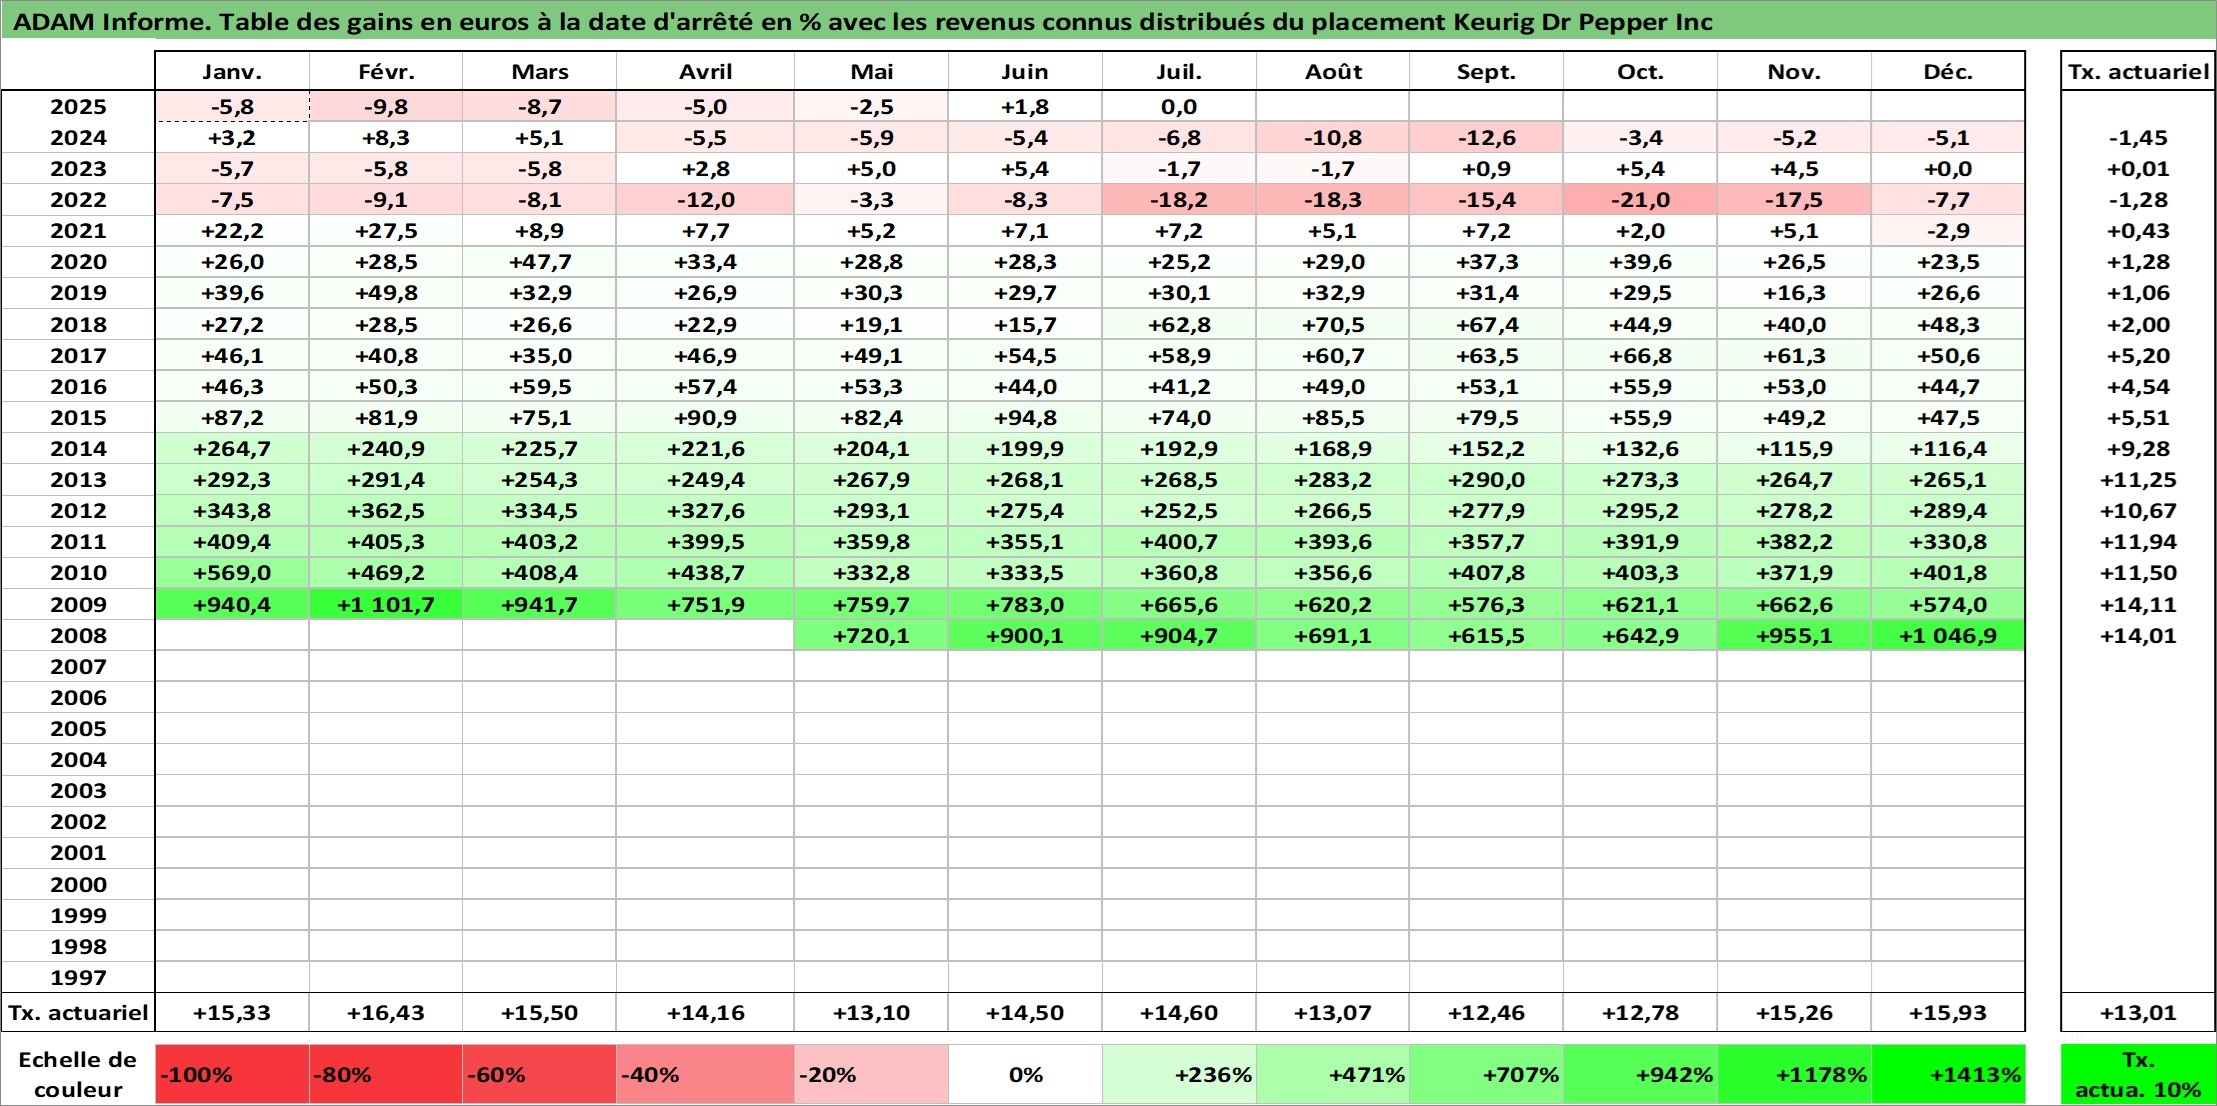This screenshot has height=1106, width=2217.
Task: Click the Juil. column header
Action: (x=1179, y=72)
